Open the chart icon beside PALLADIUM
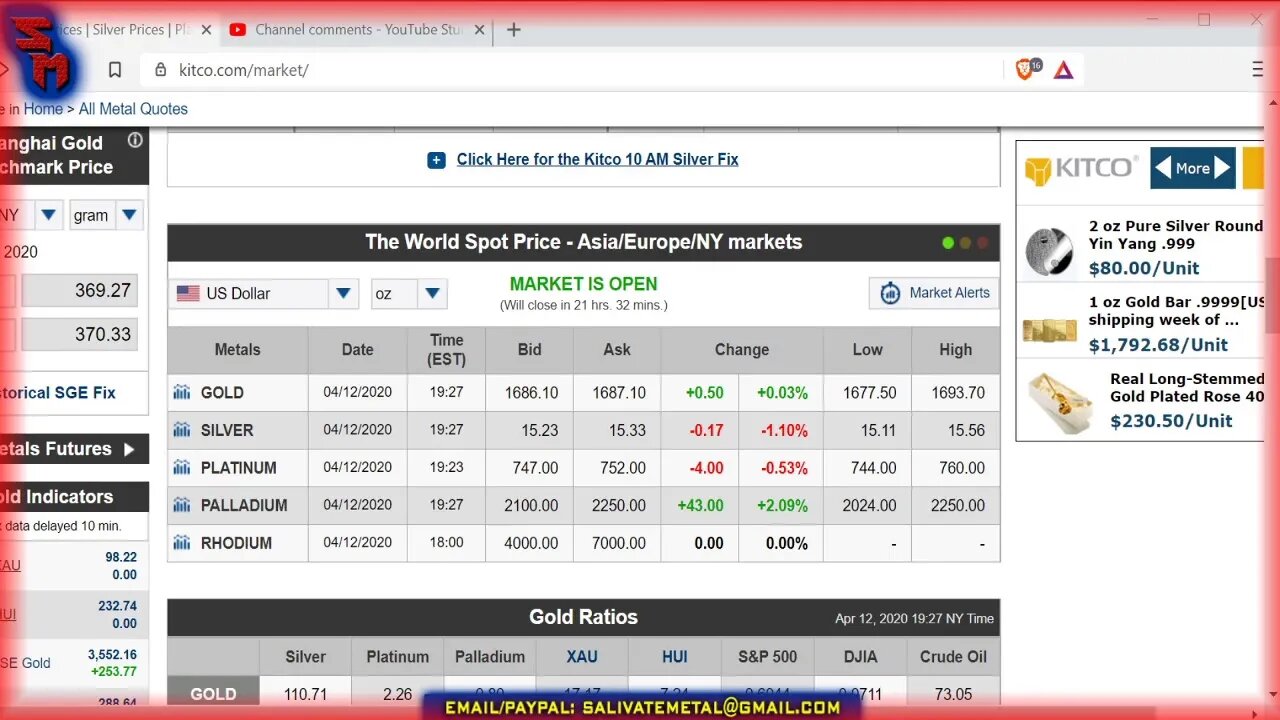 (181, 505)
